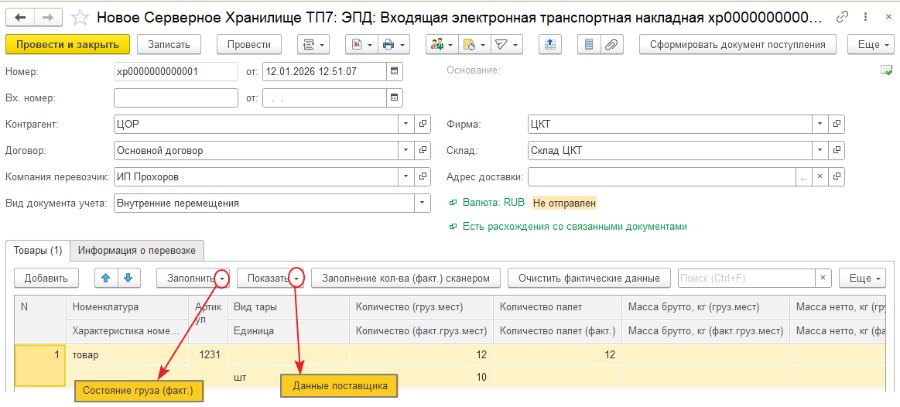900x407 pixels.
Task: Open the ИП Прохоров carrier card icon
Action: (422, 176)
